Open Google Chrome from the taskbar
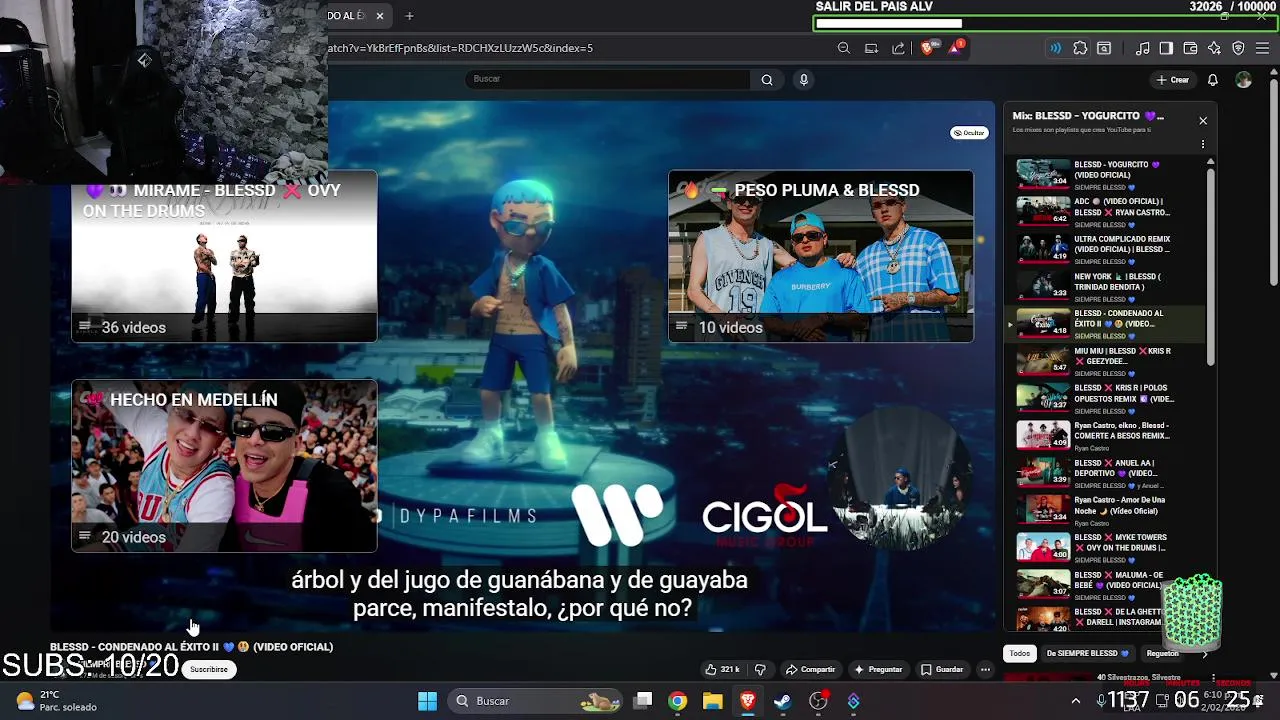 pyautogui.click(x=678, y=701)
